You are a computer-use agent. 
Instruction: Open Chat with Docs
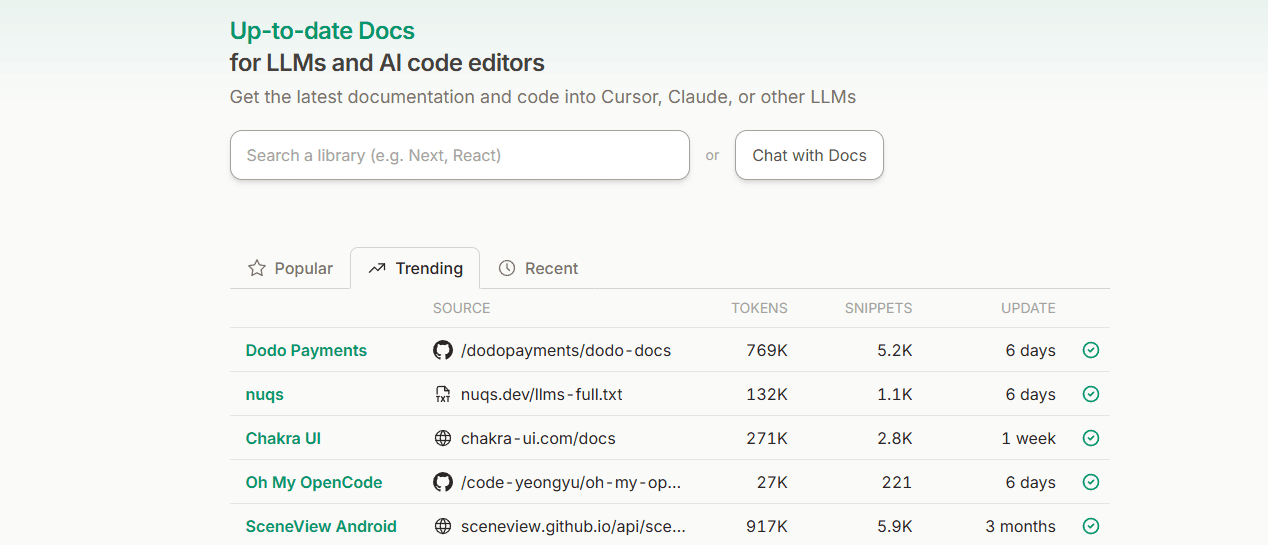click(809, 155)
